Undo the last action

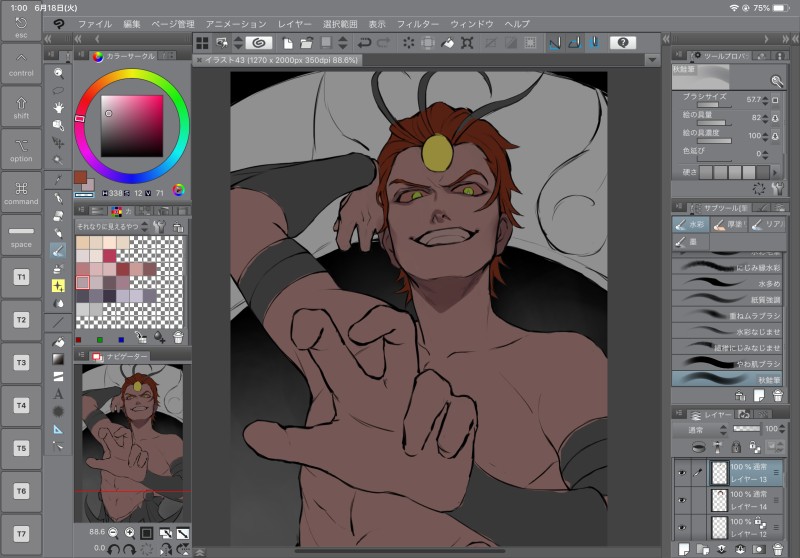(364, 43)
